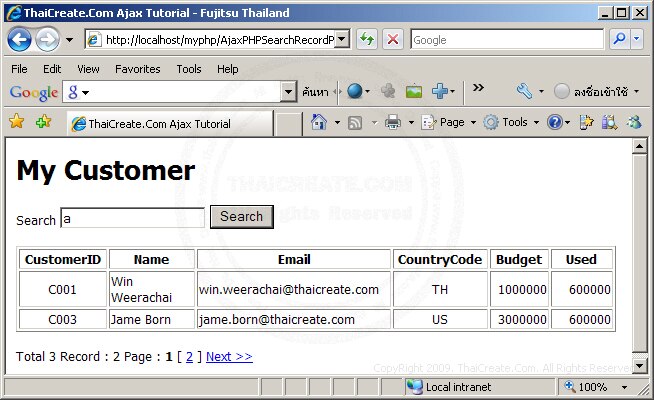Click the vertical scrollbar up arrow

639,146
